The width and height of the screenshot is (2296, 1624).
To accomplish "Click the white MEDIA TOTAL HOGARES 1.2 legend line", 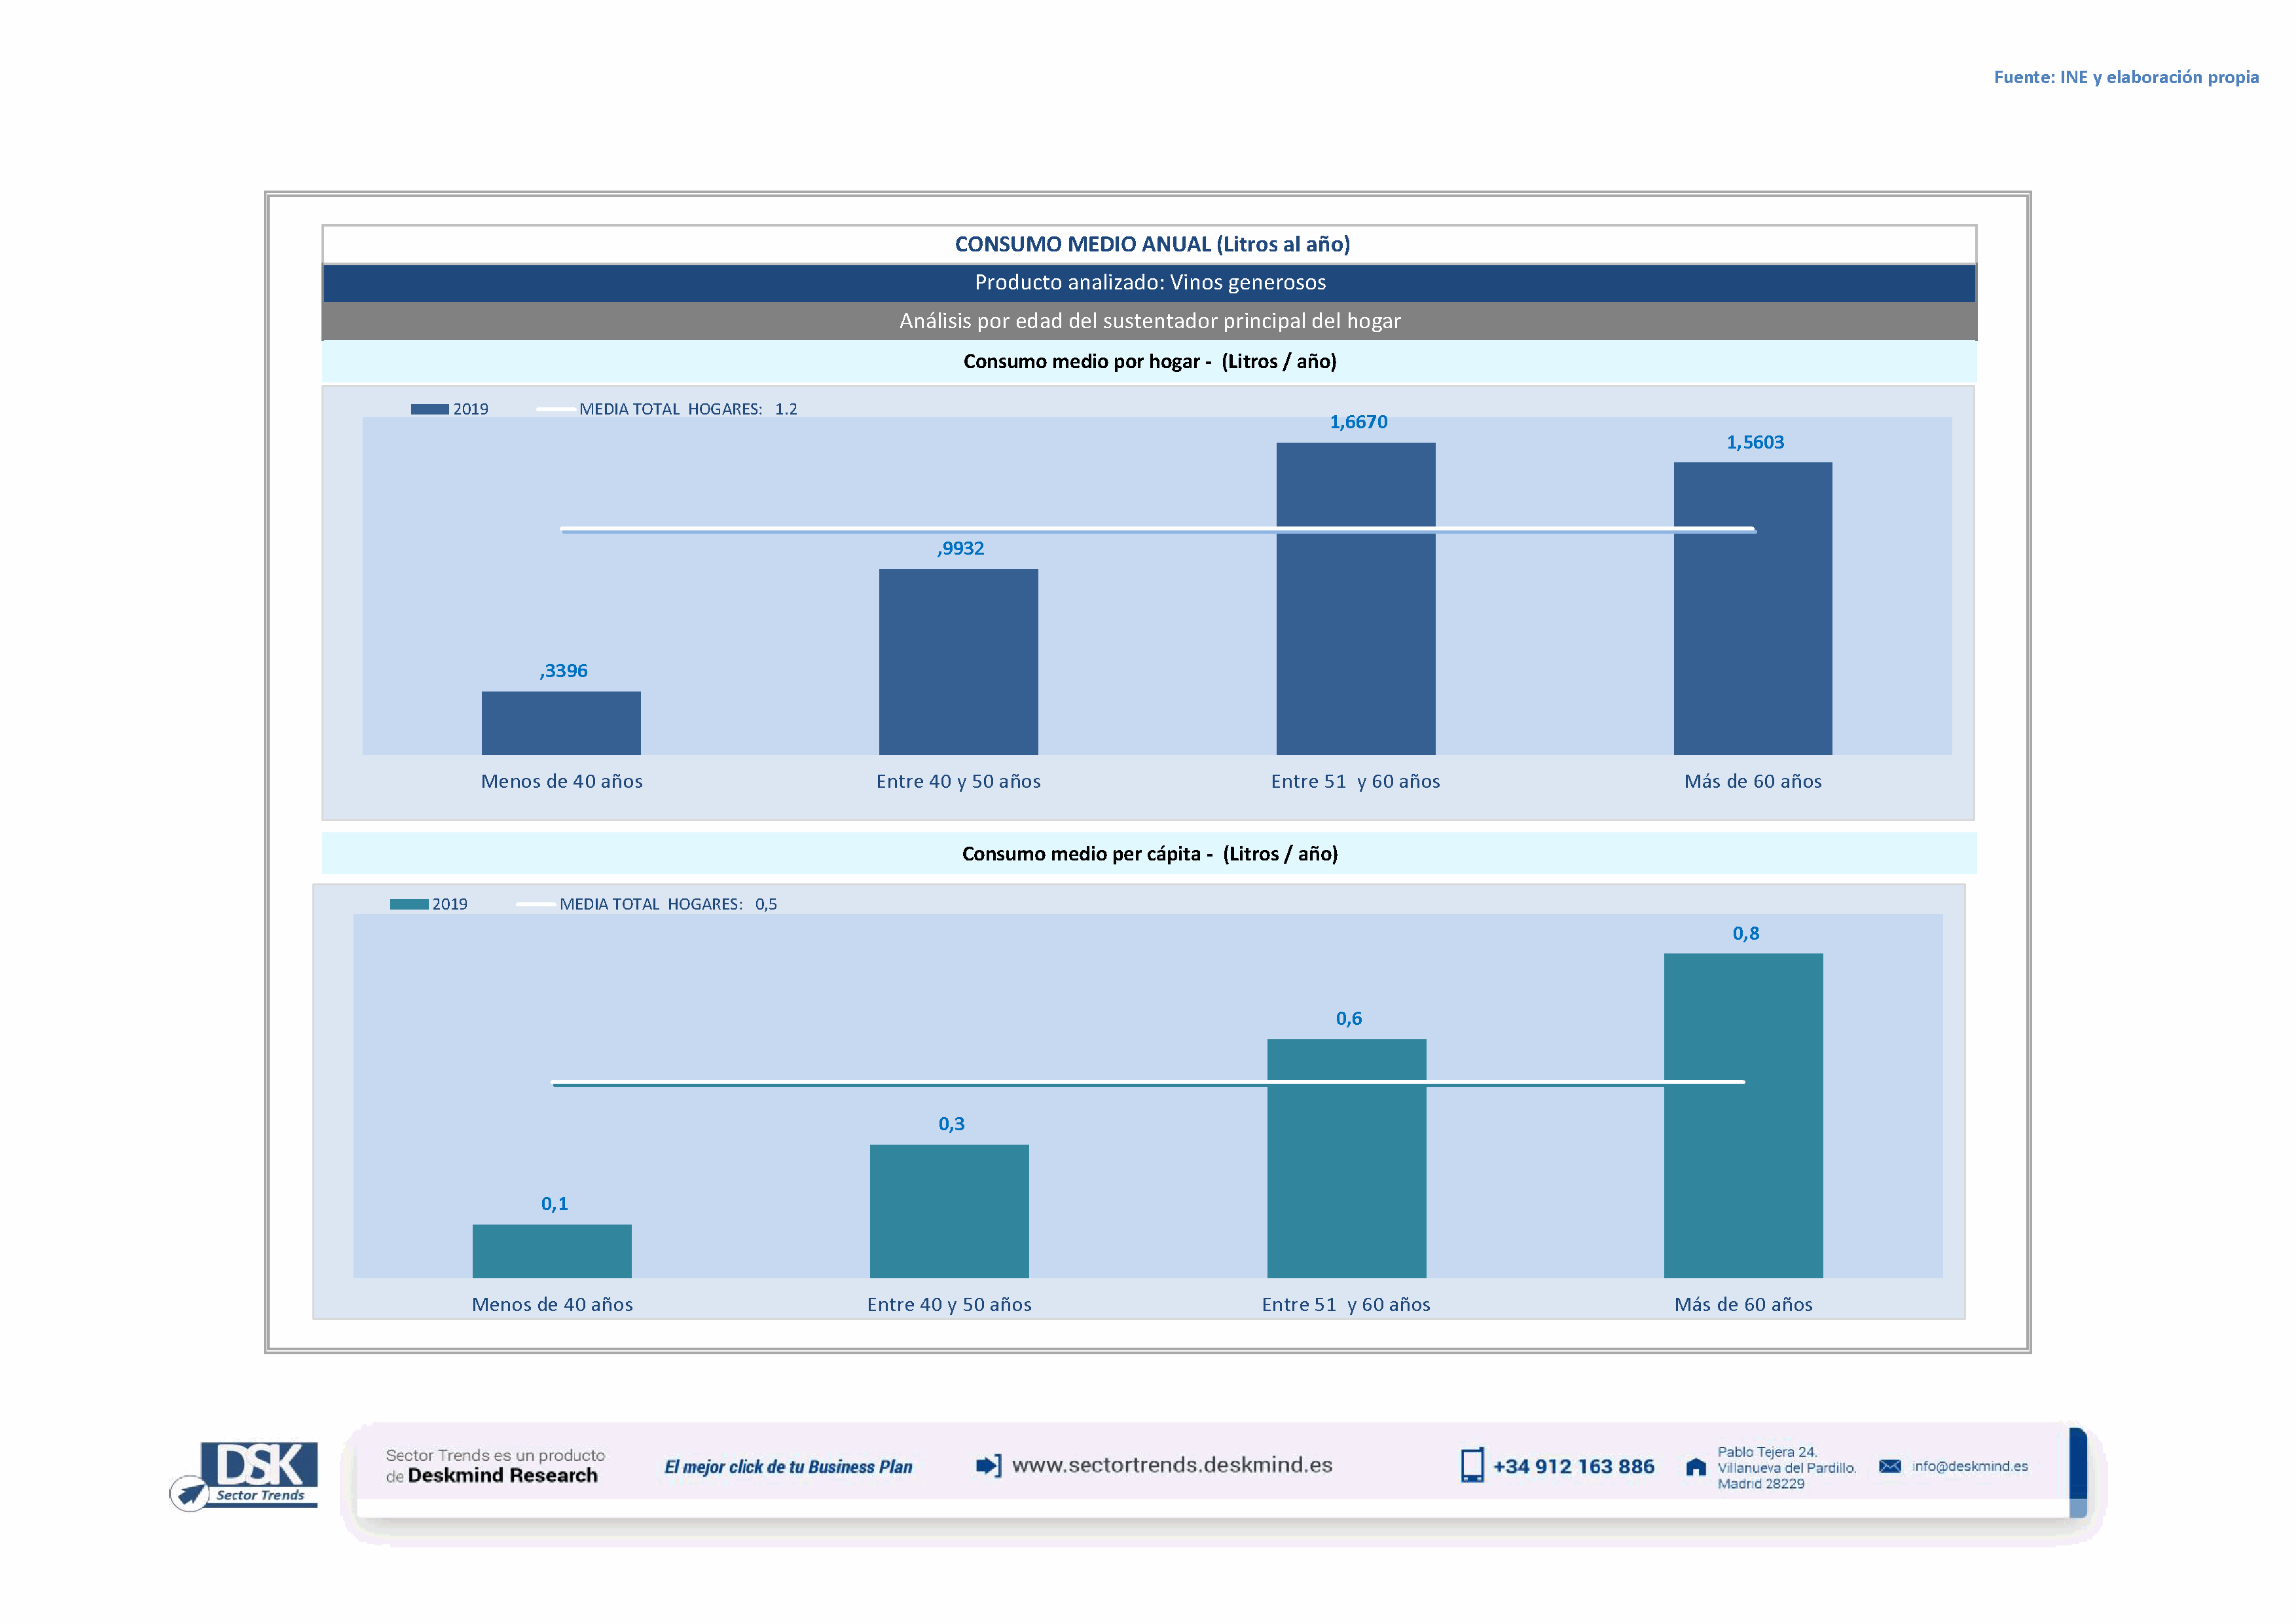I will coord(555,409).
